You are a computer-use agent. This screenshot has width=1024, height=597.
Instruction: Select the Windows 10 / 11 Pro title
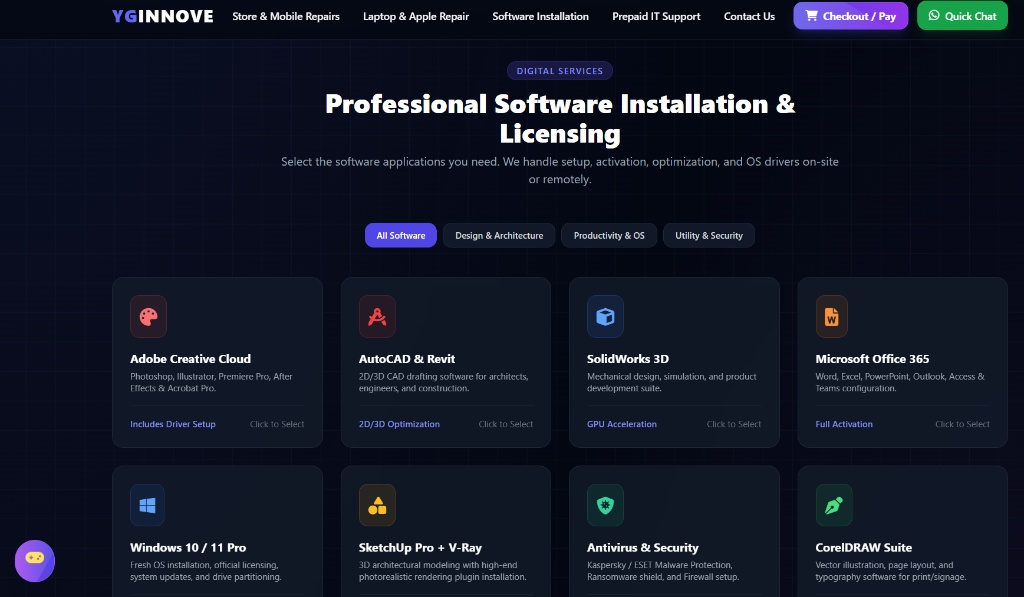(188, 547)
